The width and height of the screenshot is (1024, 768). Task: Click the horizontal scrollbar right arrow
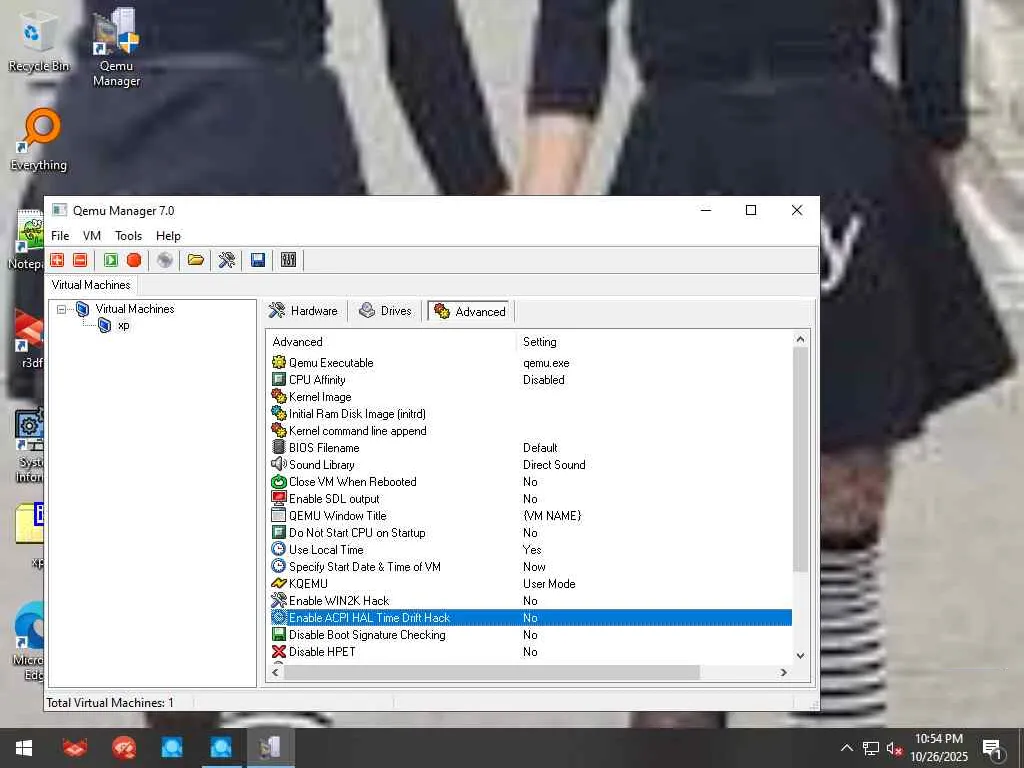[784, 672]
